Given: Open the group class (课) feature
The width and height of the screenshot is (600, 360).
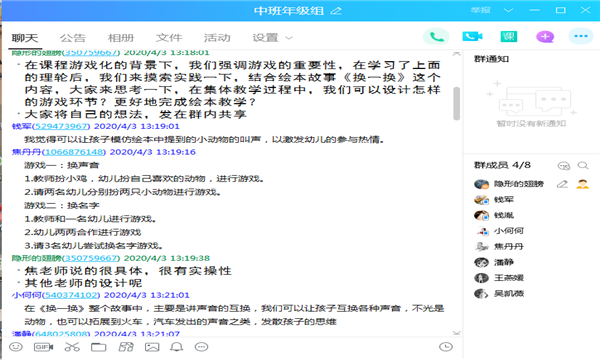Looking at the screenshot, I should click(509, 36).
